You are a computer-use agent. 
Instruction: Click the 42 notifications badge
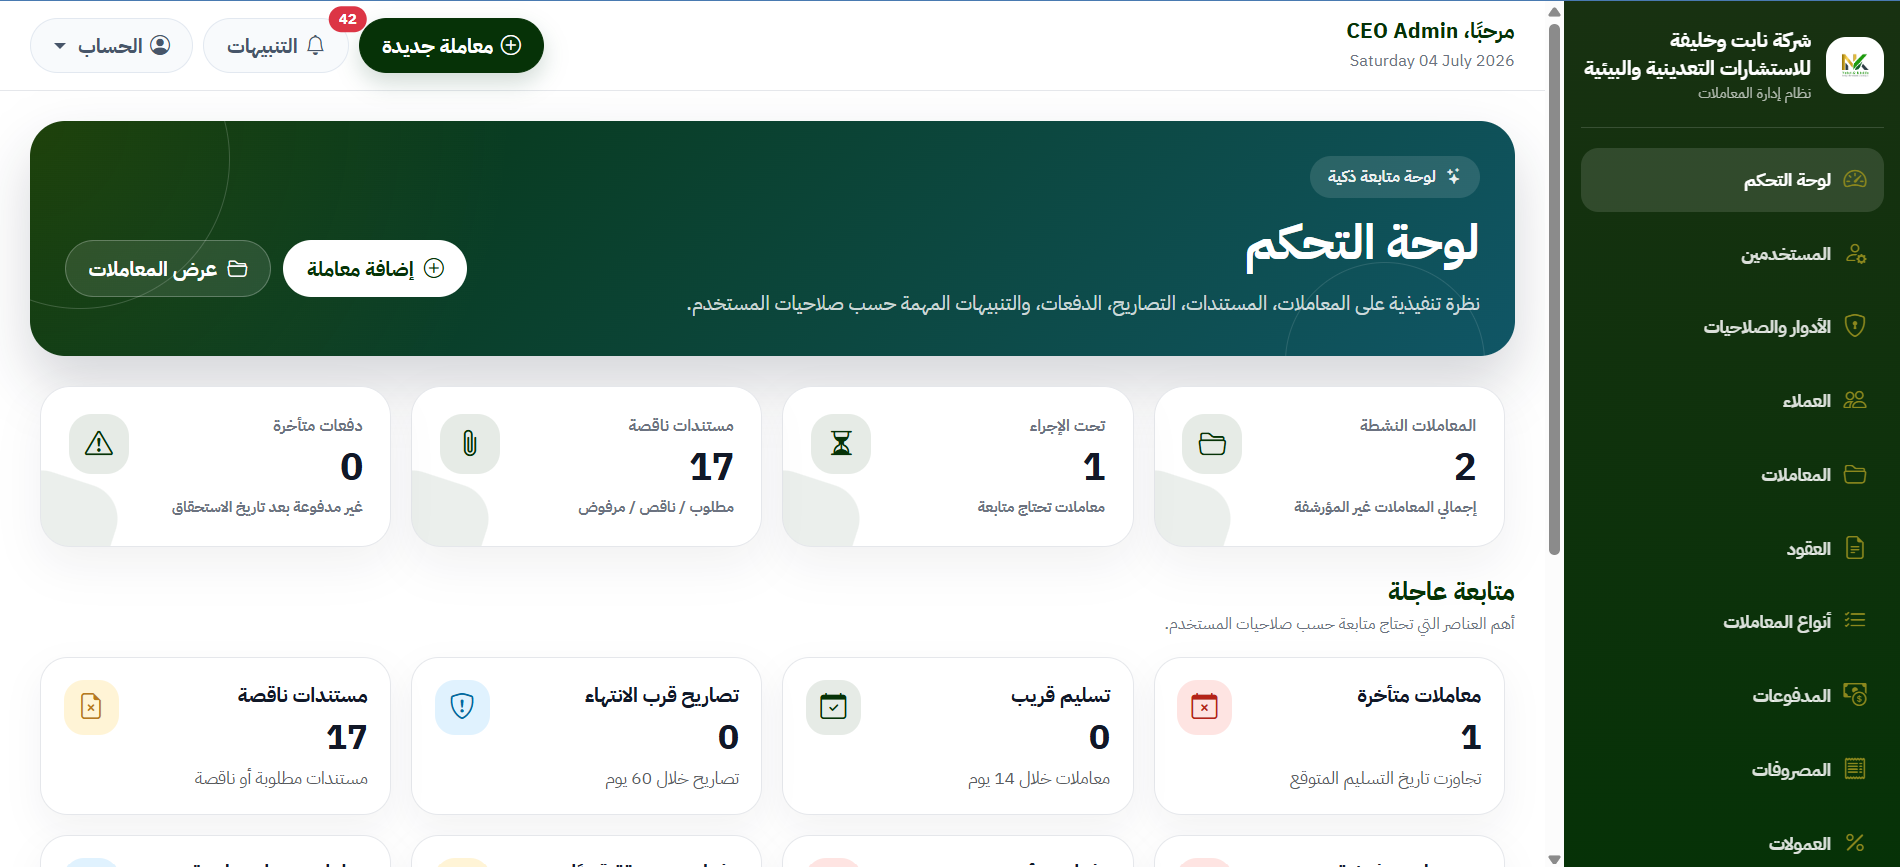pos(347,19)
